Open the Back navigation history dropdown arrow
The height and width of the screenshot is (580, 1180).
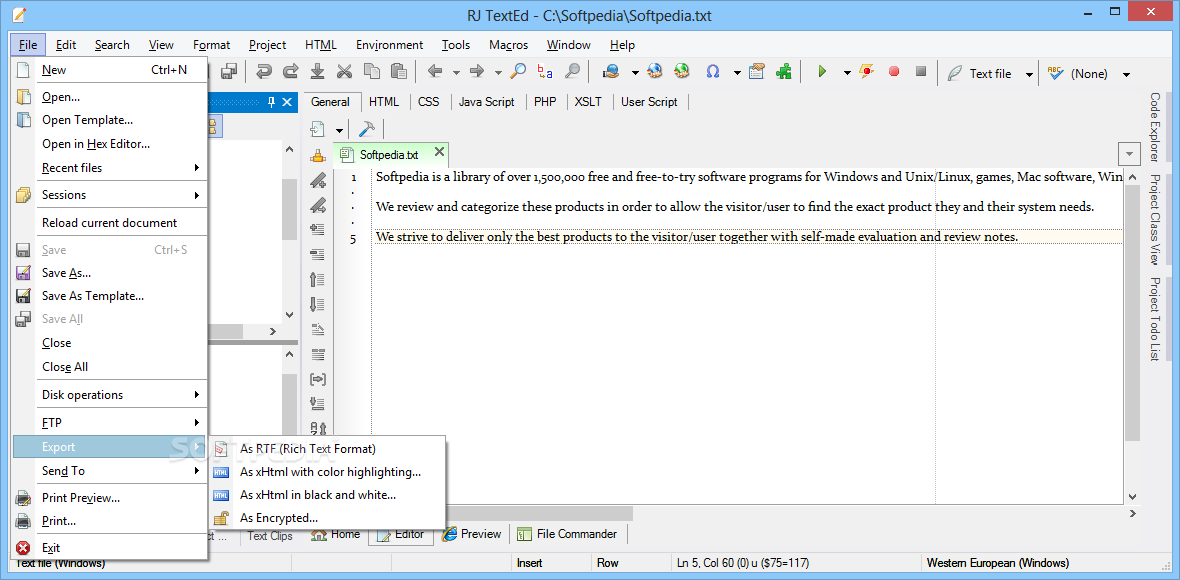point(456,73)
